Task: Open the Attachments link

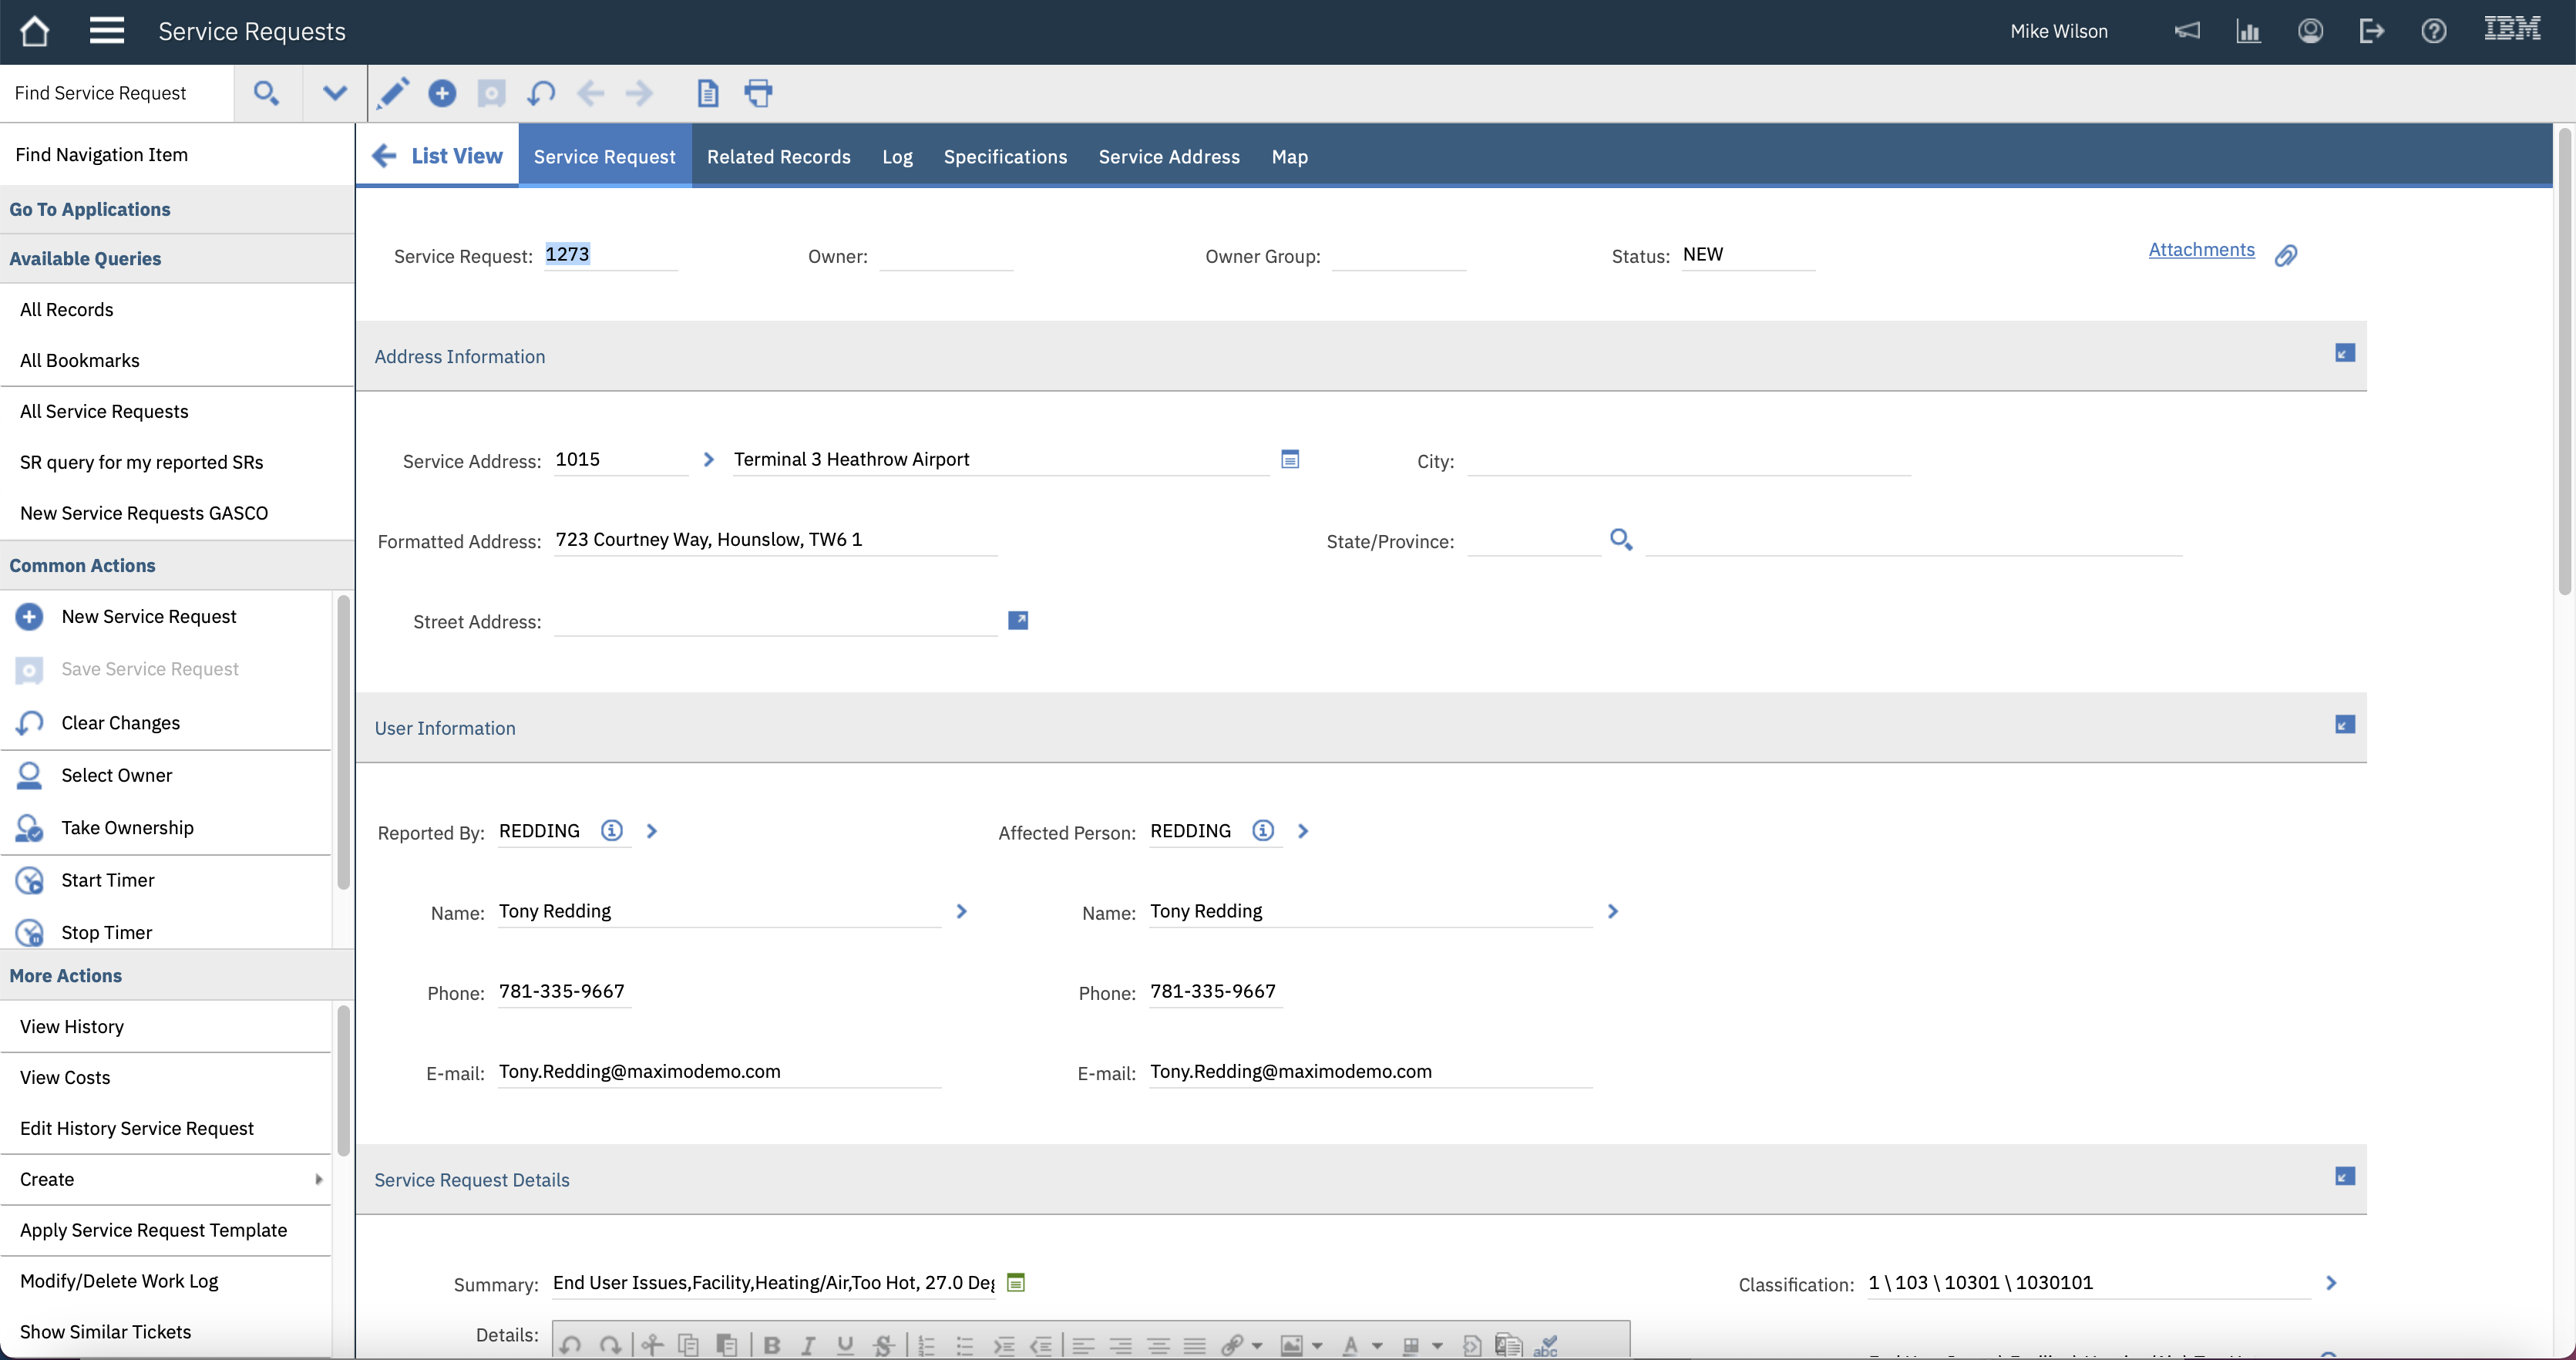Action: pos(2201,250)
